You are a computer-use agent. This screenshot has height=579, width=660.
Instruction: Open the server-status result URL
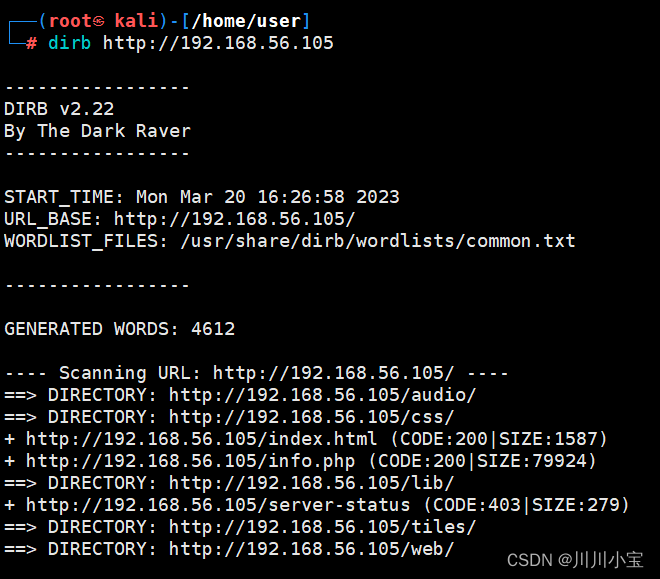pyautogui.click(x=218, y=505)
